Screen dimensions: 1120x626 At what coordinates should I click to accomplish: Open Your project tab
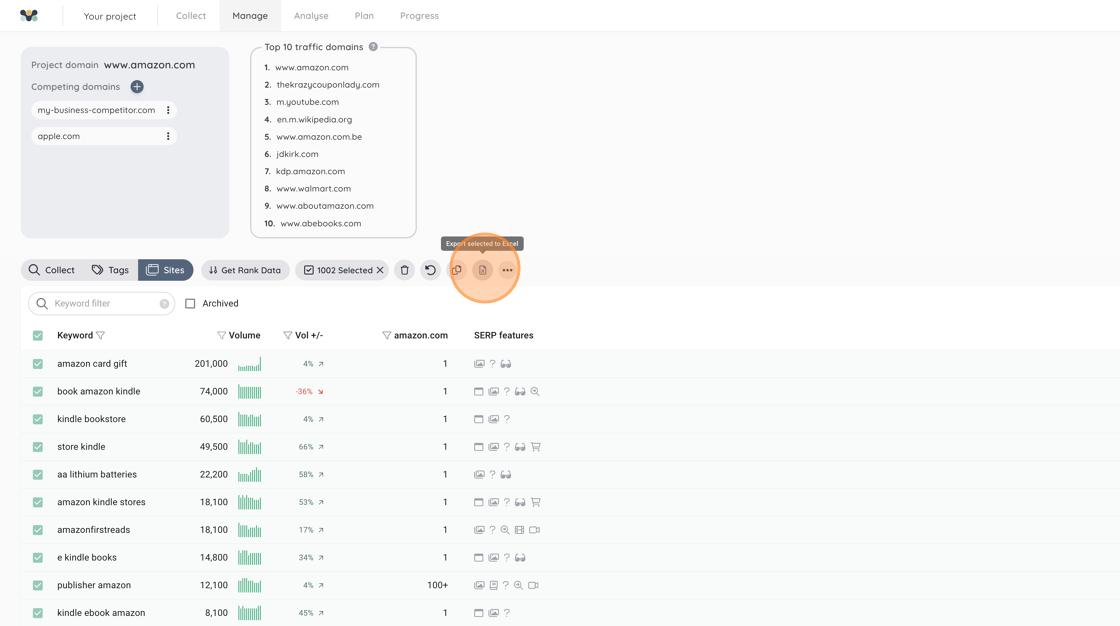(110, 16)
